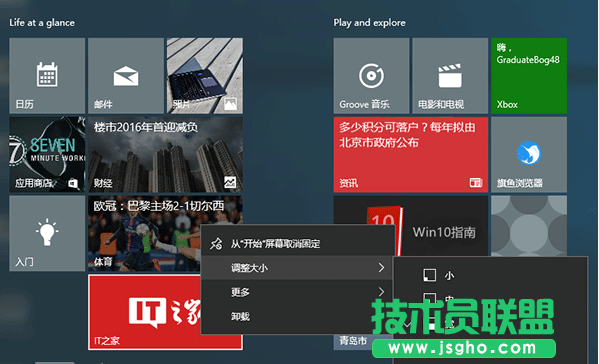Open the 入门 lightbulb tile
Screen dimensions: 599x364
point(47,233)
